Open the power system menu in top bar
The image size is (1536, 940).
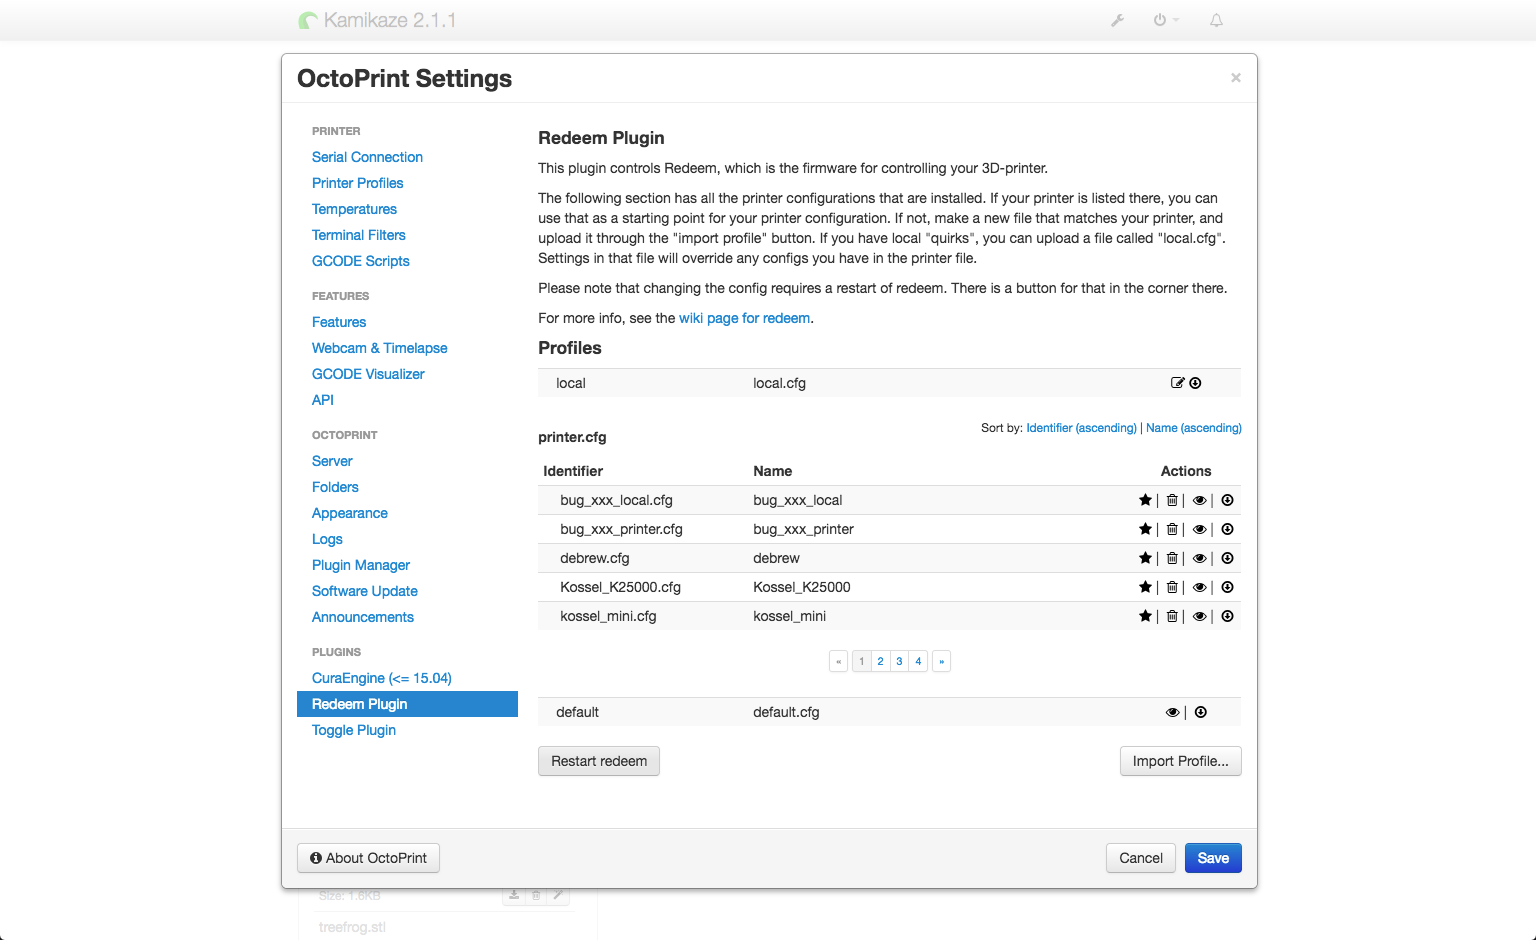pos(1166,20)
